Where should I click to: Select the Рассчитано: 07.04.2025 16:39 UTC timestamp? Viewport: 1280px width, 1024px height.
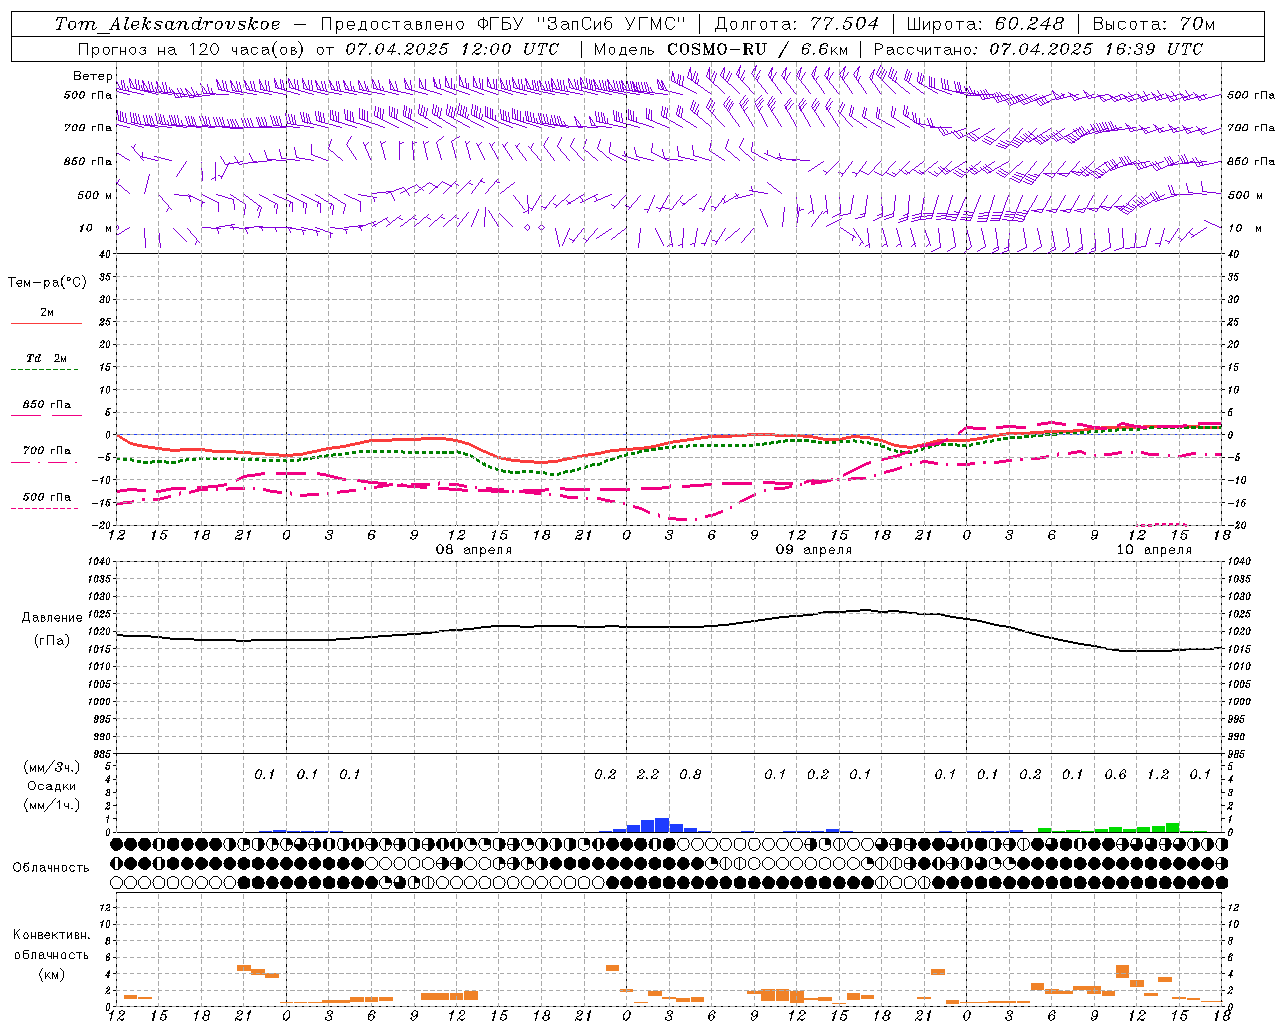[x=1038, y=49]
